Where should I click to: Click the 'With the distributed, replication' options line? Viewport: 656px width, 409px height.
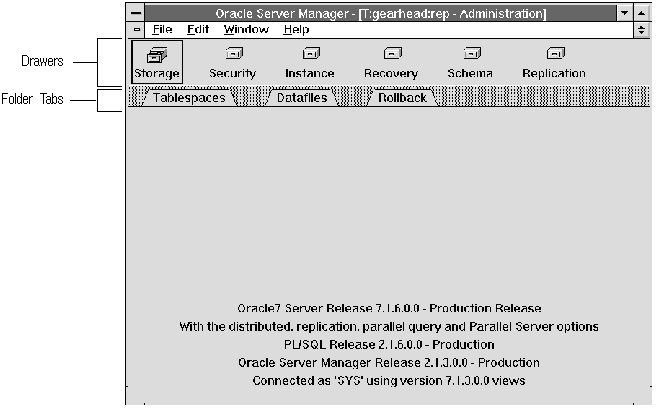point(389,327)
